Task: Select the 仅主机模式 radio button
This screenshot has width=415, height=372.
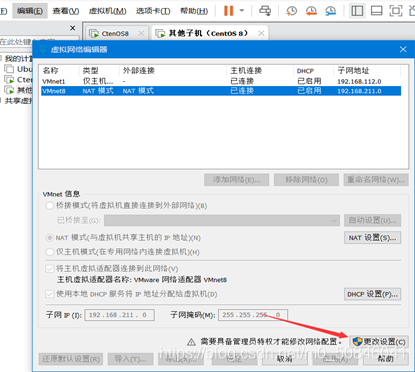Action: (x=50, y=252)
